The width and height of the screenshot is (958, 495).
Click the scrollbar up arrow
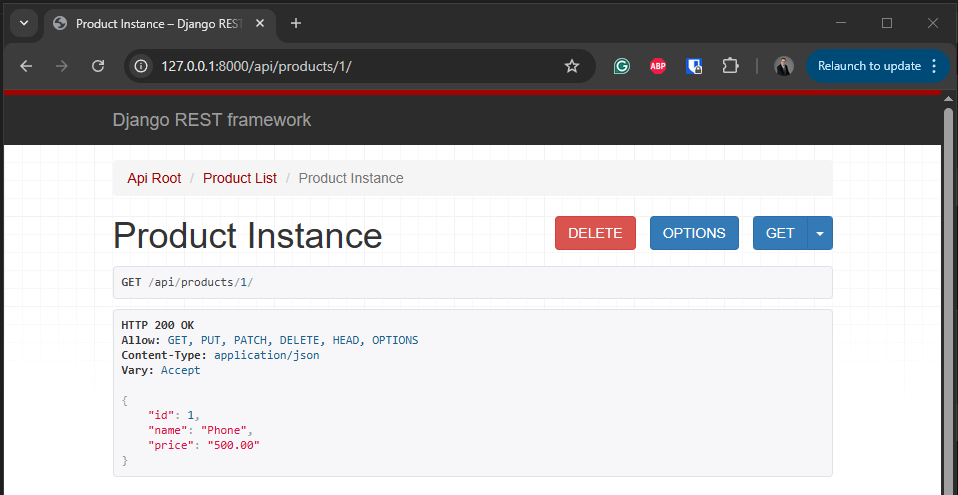948,98
